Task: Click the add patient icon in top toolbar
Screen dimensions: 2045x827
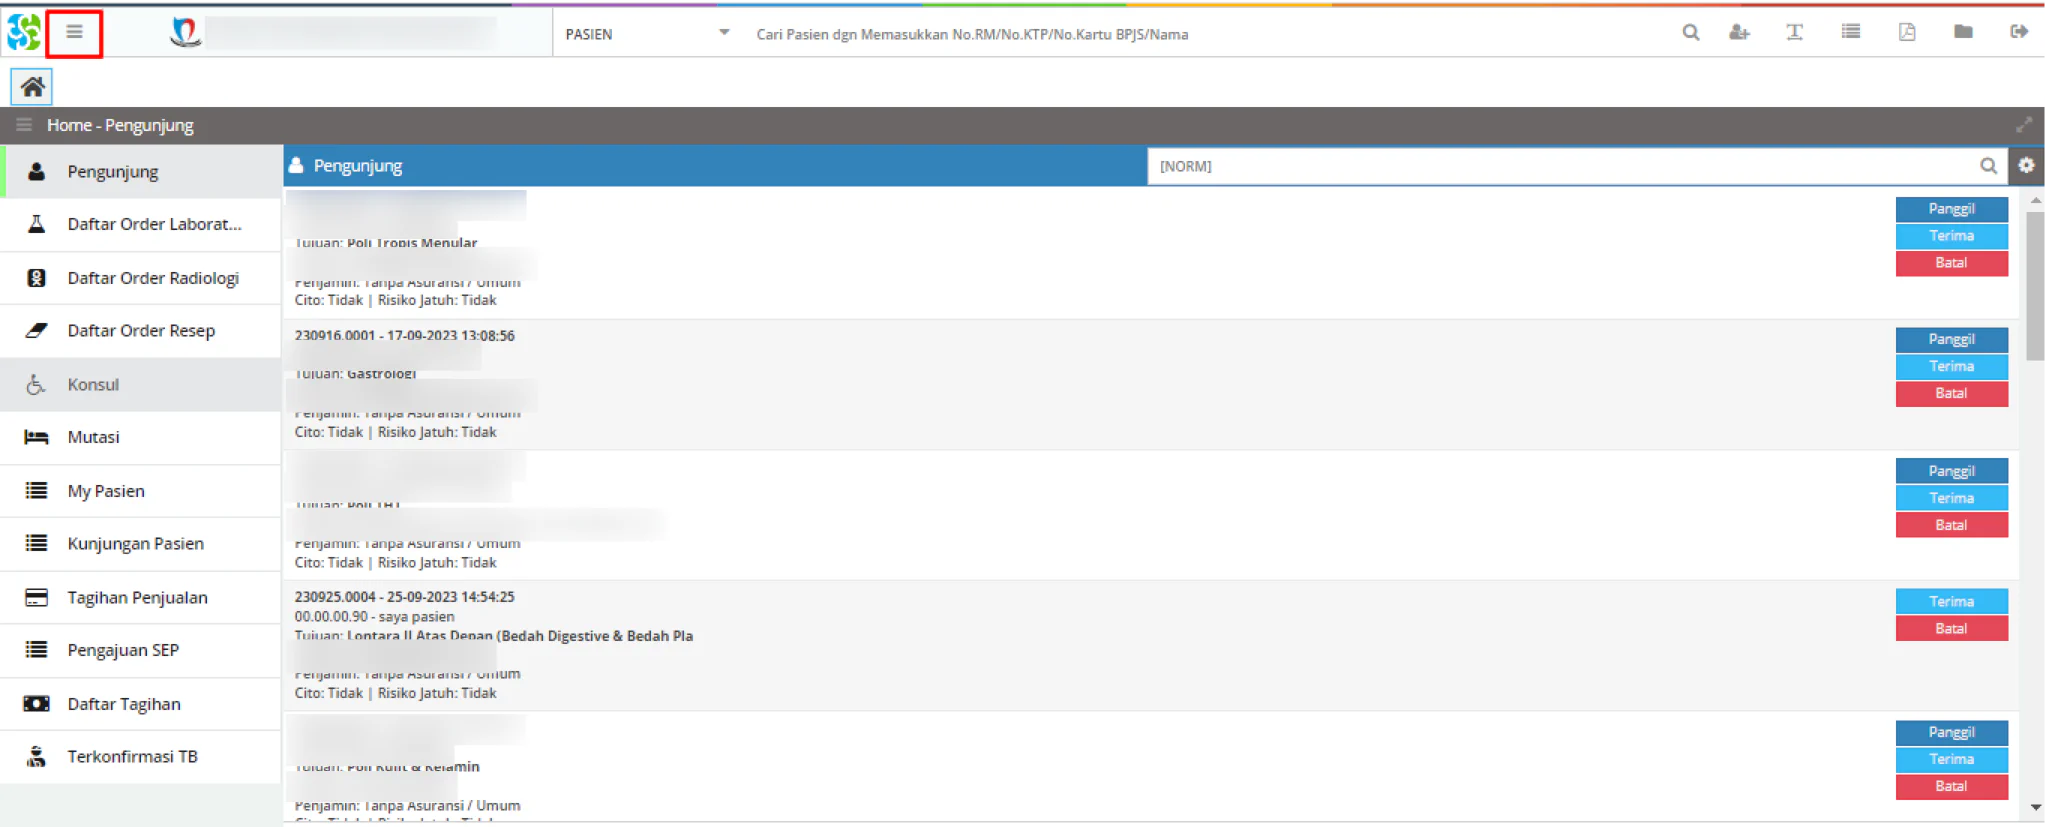Action: click(1739, 33)
